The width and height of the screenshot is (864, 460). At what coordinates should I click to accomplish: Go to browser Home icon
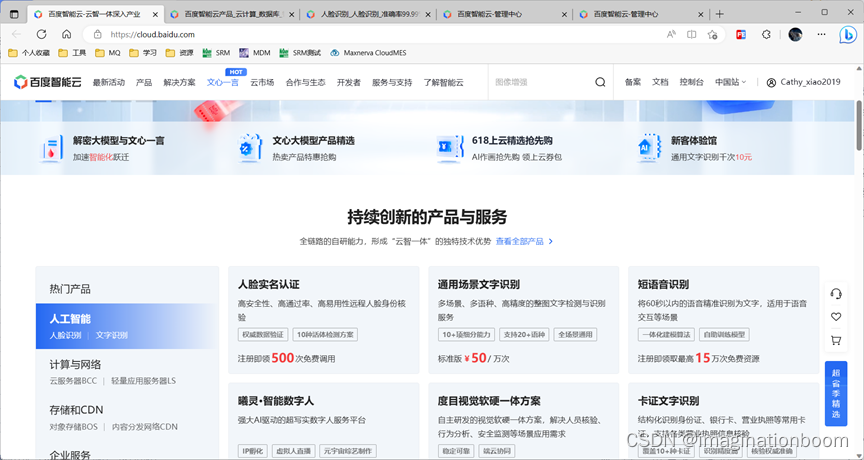(x=67, y=34)
